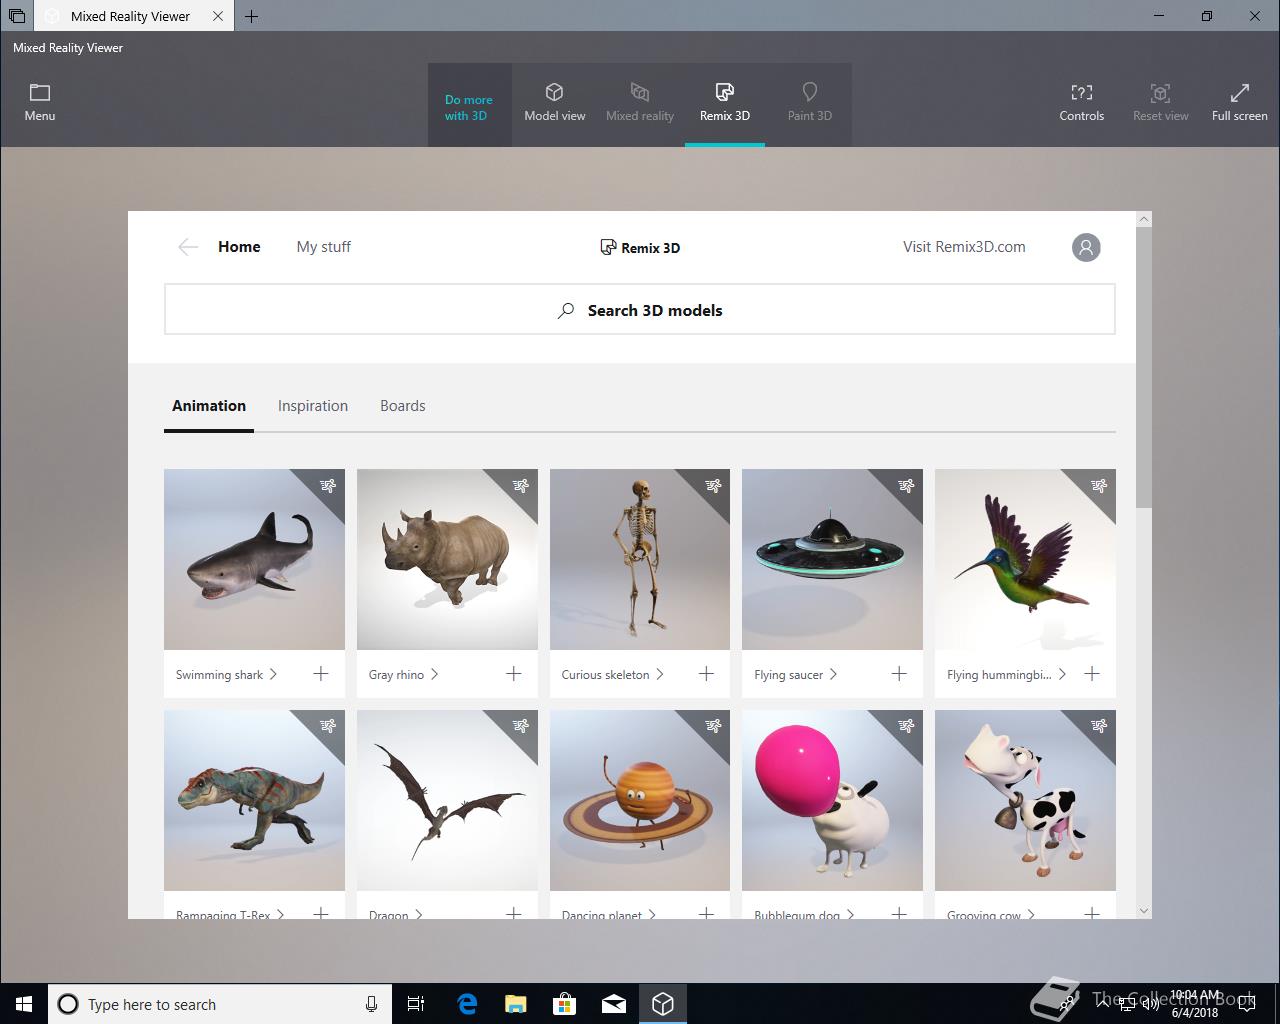Open Paint 3D from toolbar

pos(810,103)
